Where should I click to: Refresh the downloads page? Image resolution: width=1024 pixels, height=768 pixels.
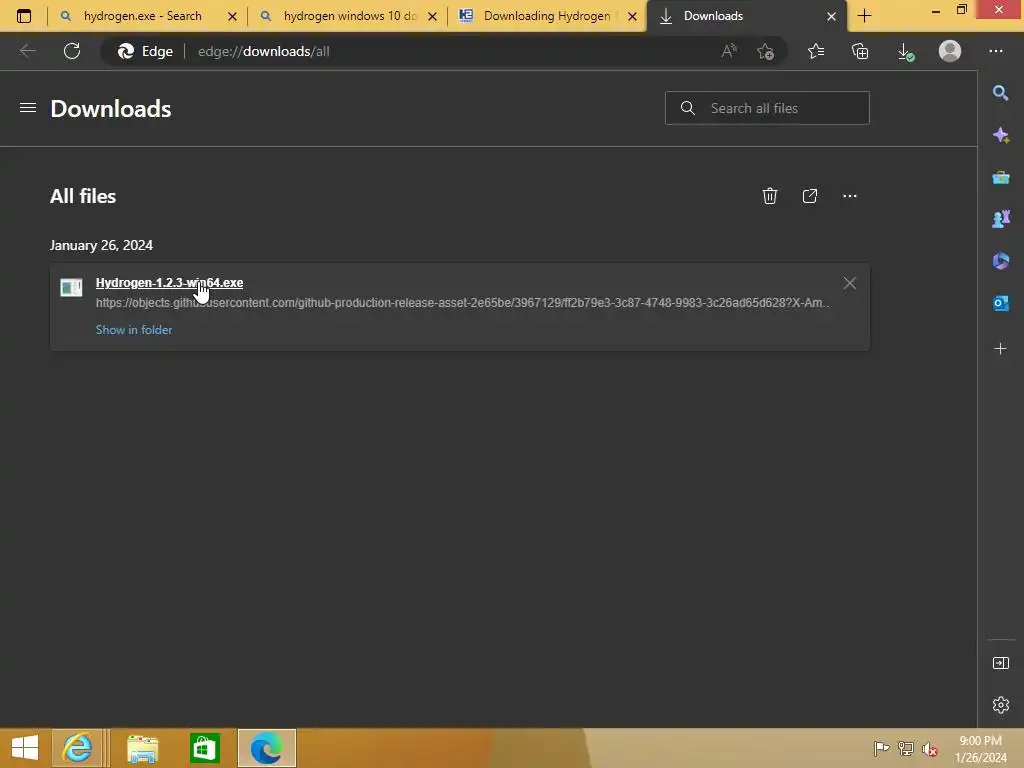[72, 51]
